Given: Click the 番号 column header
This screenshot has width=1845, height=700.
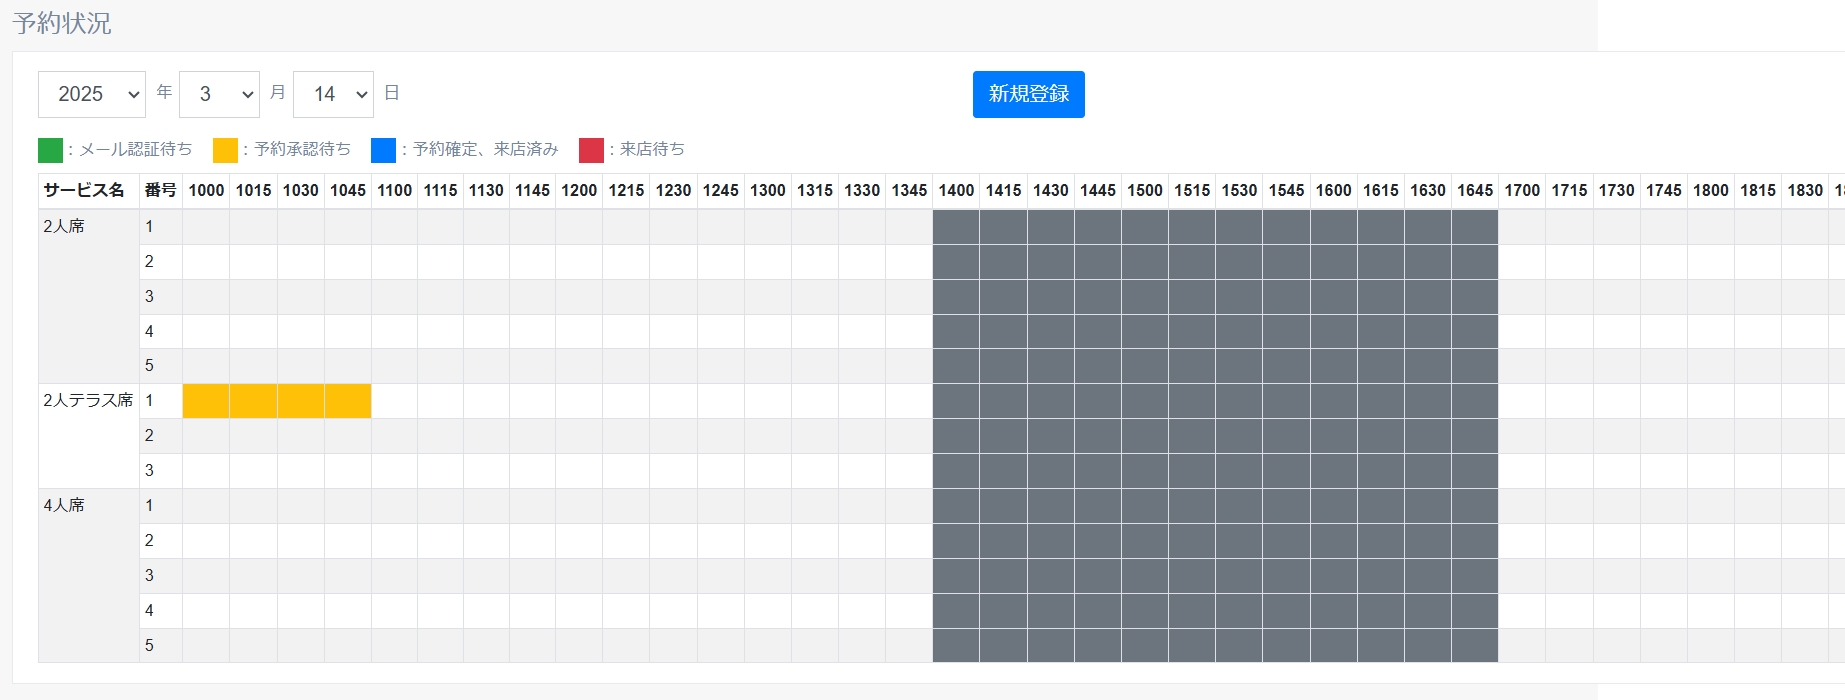Looking at the screenshot, I should click(160, 190).
